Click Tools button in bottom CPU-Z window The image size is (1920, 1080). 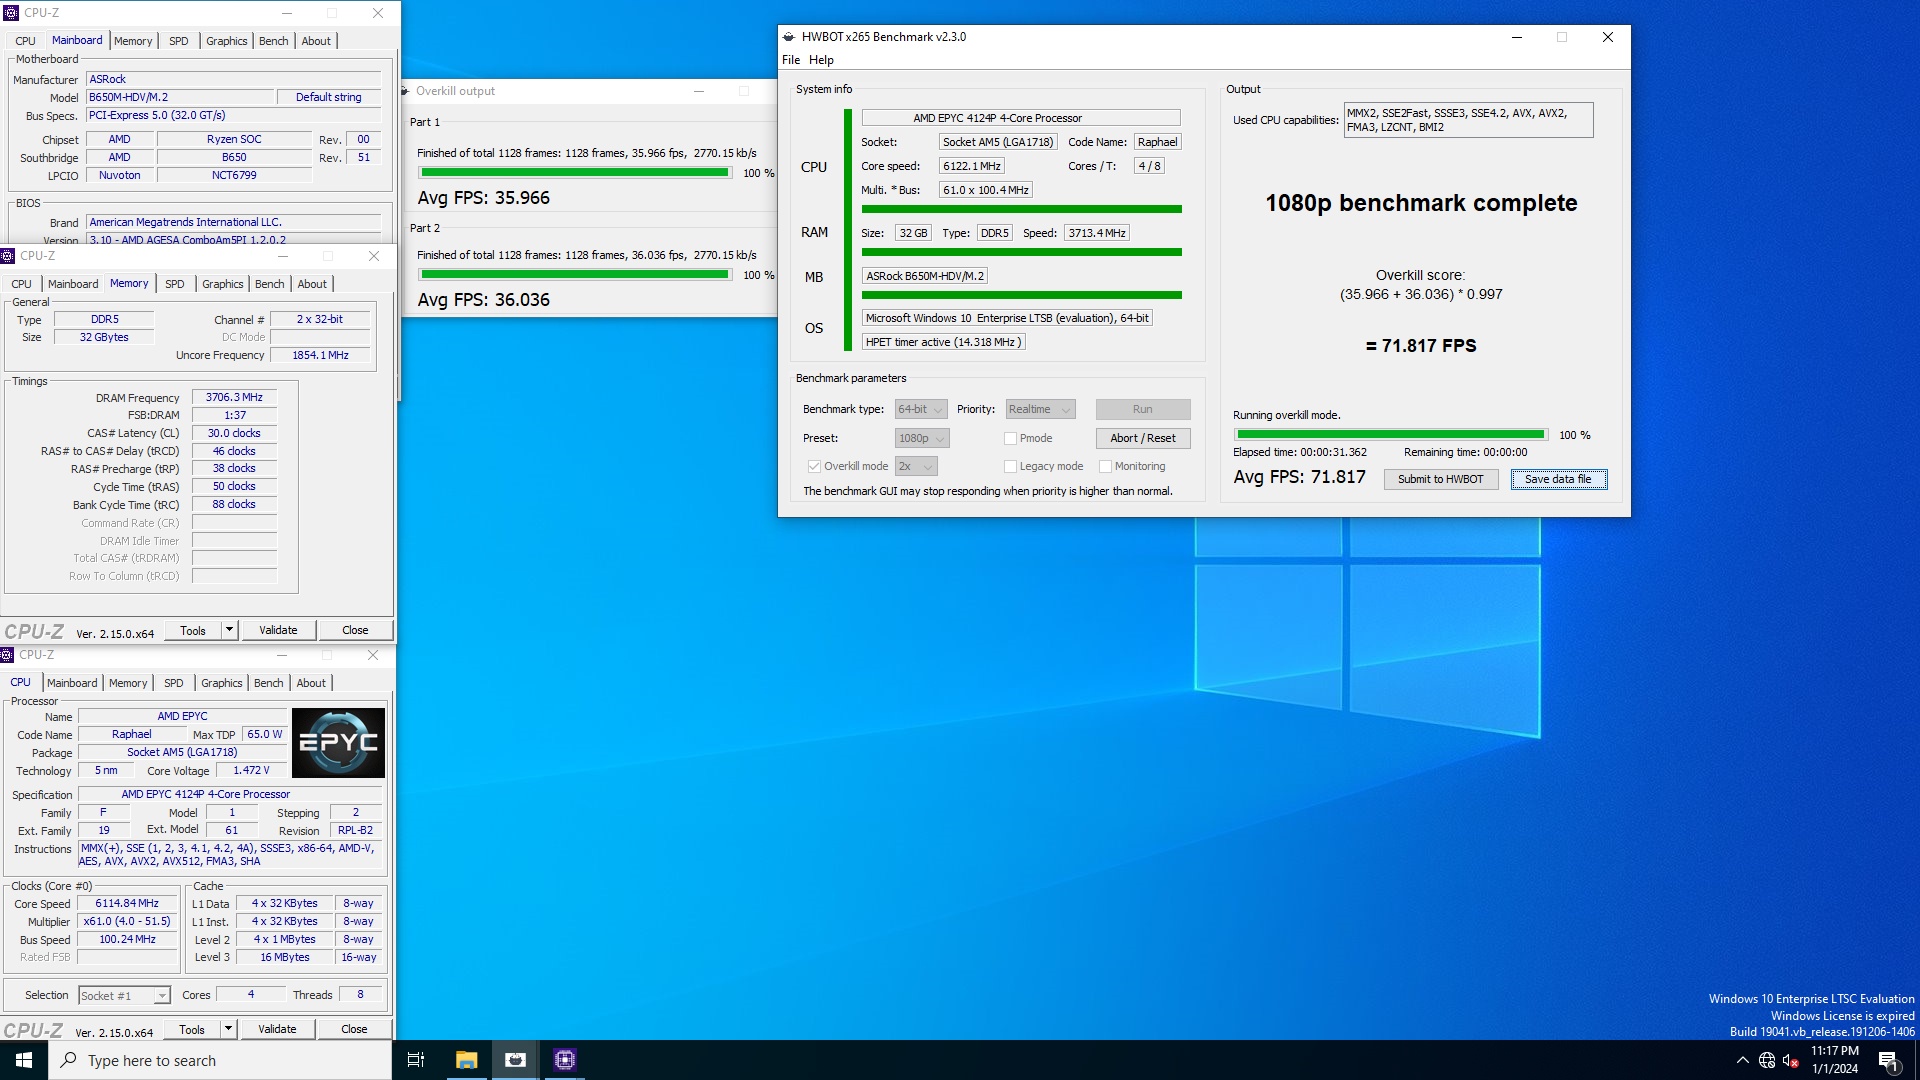click(x=192, y=1029)
